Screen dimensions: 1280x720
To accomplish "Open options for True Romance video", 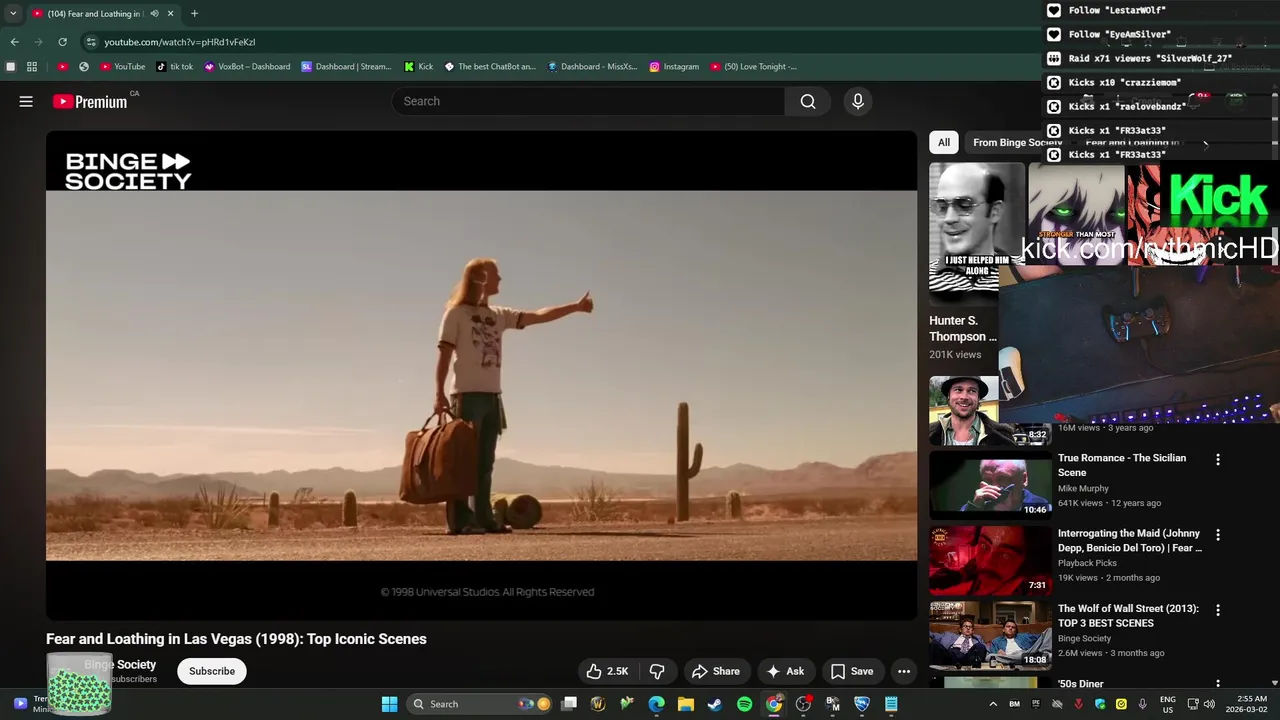I will 1218,460.
